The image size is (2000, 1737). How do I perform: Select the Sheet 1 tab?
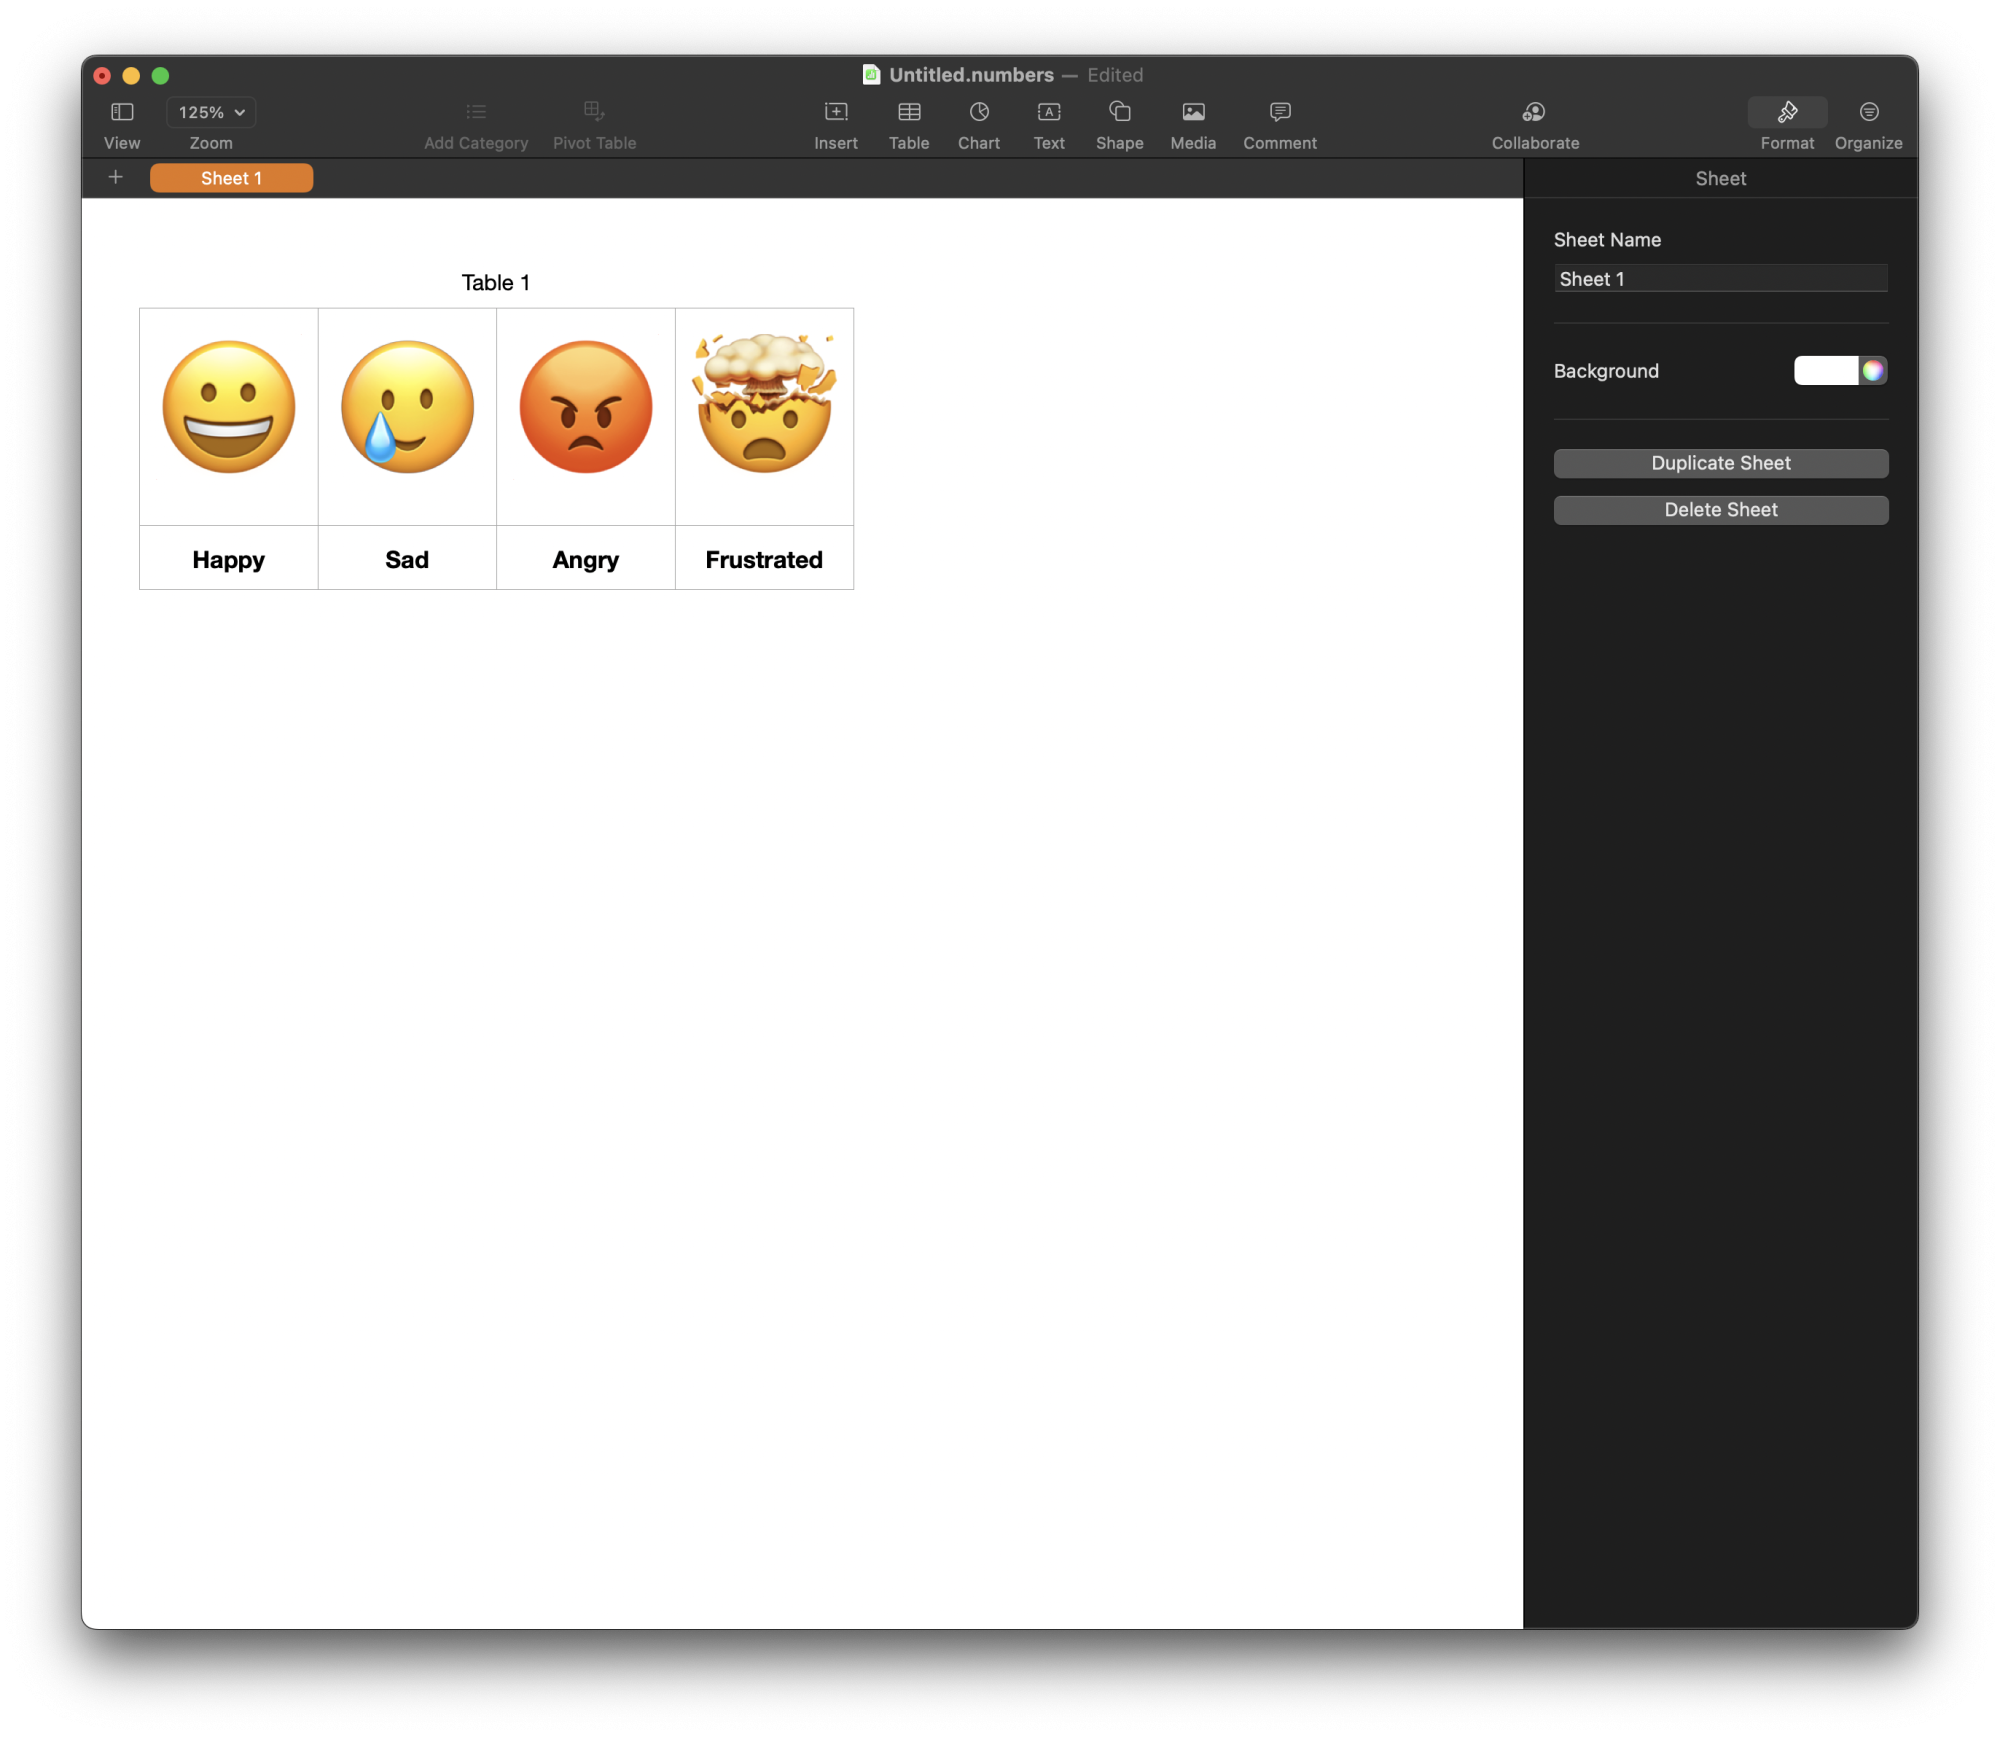pyautogui.click(x=231, y=178)
